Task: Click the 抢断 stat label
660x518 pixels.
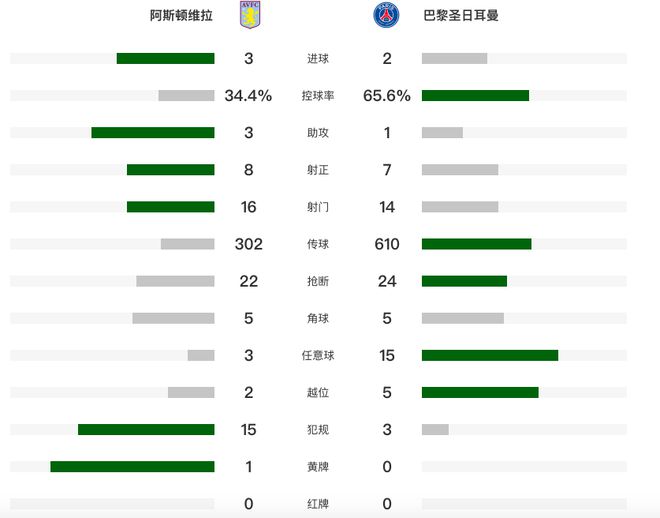Action: tap(318, 281)
